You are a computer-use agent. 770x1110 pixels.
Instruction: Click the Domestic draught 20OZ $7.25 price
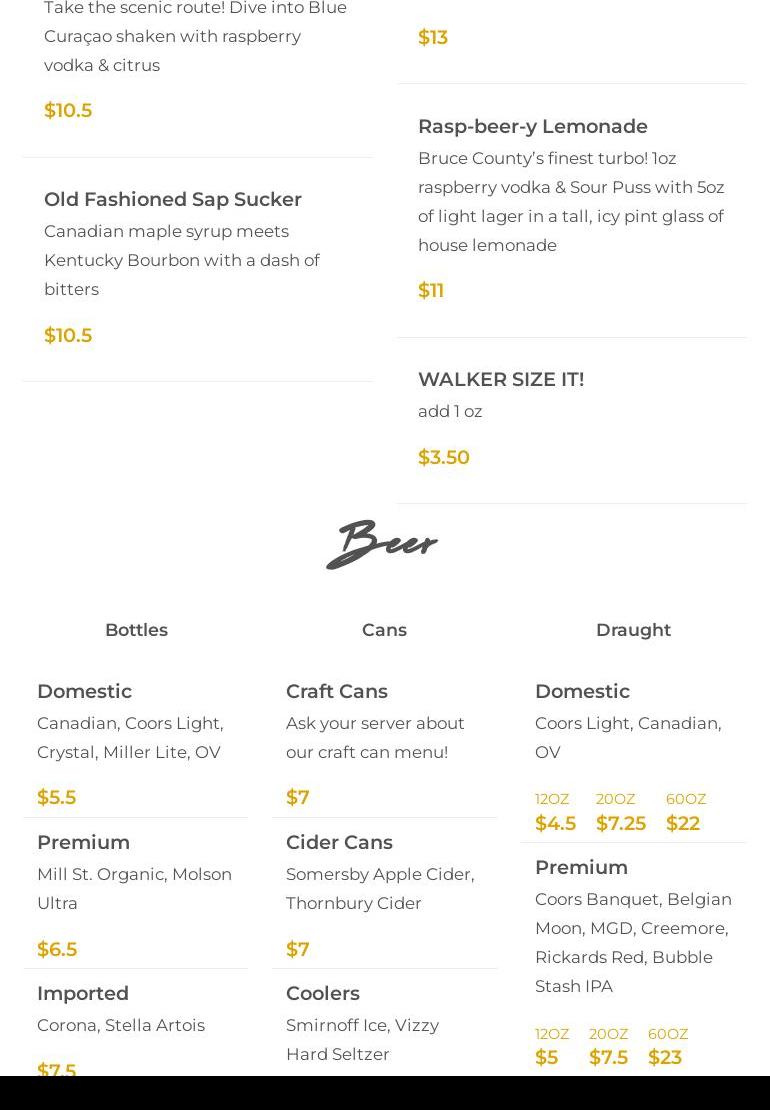tap(621, 823)
